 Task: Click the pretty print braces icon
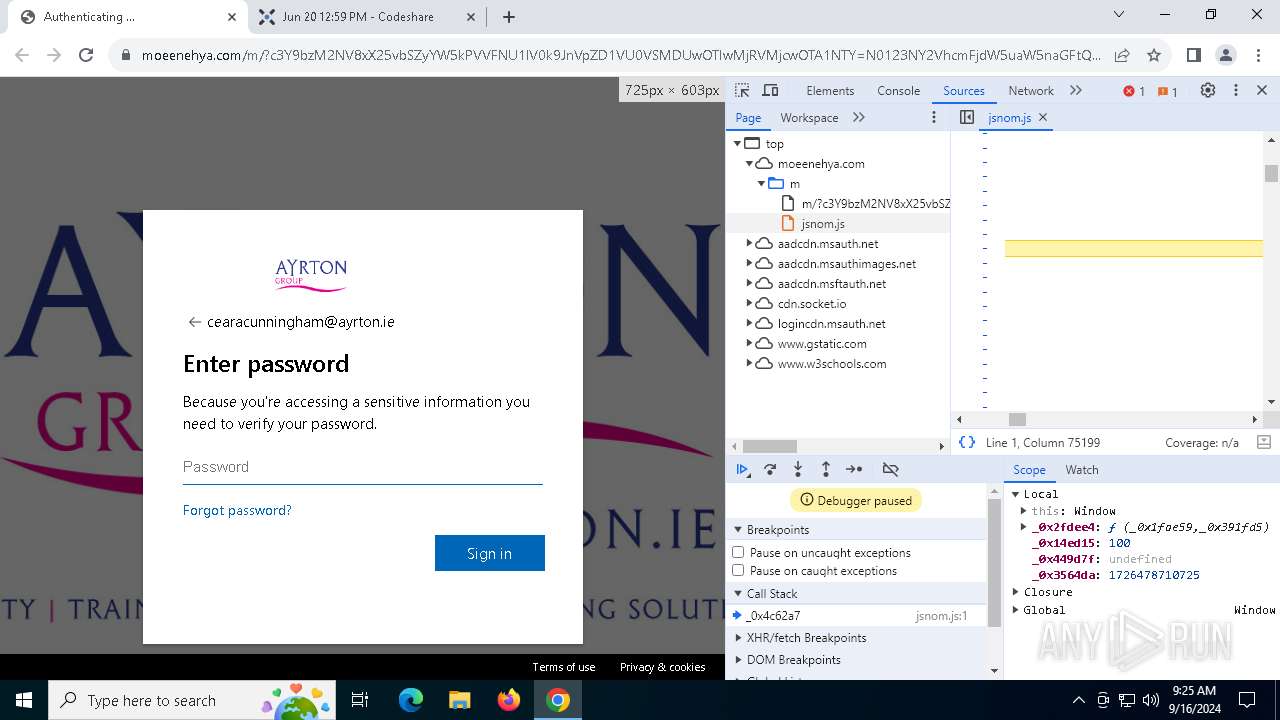pyautogui.click(x=967, y=442)
